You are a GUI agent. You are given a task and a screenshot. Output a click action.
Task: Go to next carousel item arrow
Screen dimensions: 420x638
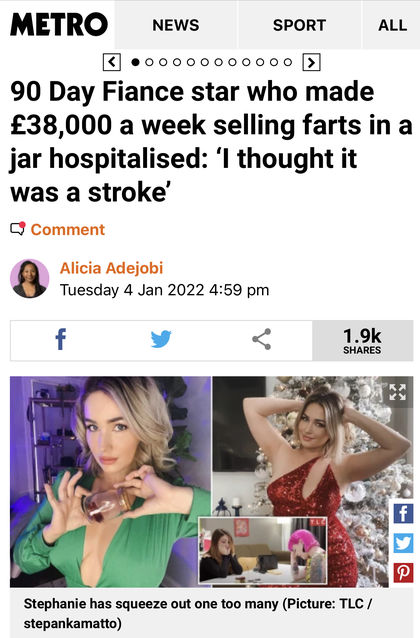[311, 62]
